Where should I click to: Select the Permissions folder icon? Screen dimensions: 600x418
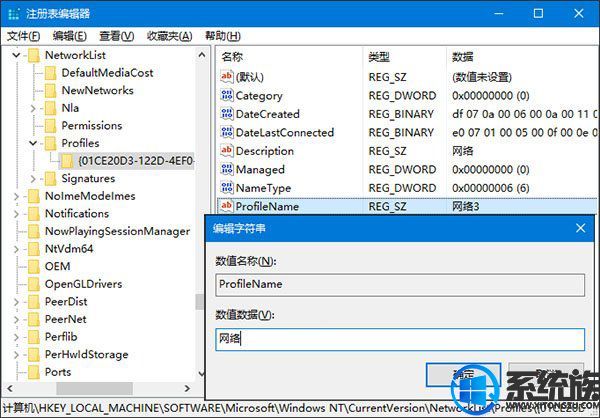pyautogui.click(x=51, y=126)
